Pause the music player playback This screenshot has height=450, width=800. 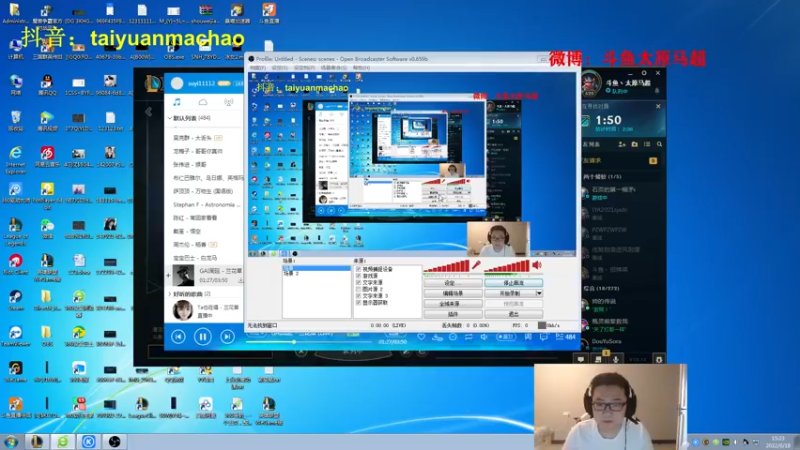[203, 336]
